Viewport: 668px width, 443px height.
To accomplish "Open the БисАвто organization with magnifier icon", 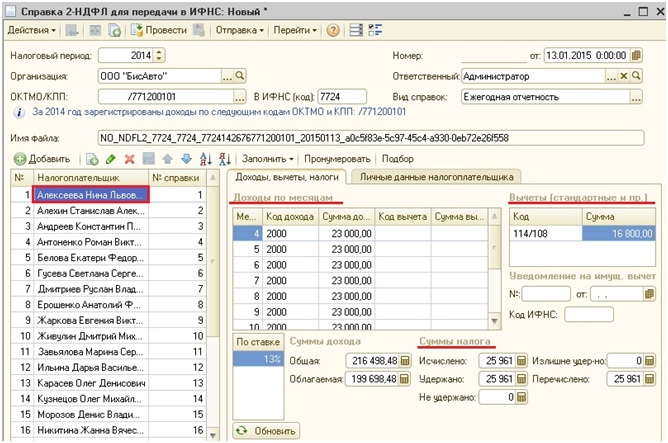I will (240, 76).
